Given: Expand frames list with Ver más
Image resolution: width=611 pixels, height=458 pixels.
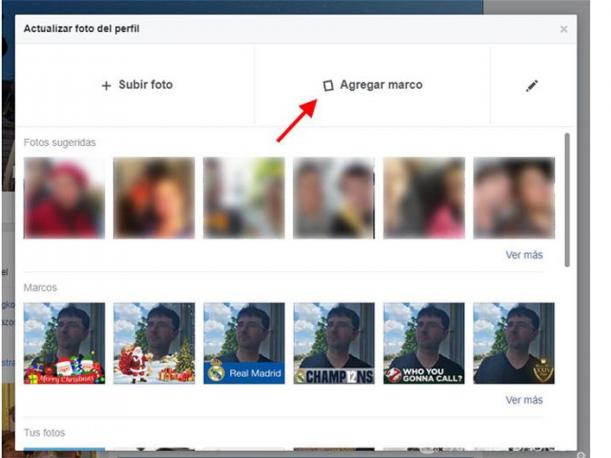Looking at the screenshot, I should [524, 400].
